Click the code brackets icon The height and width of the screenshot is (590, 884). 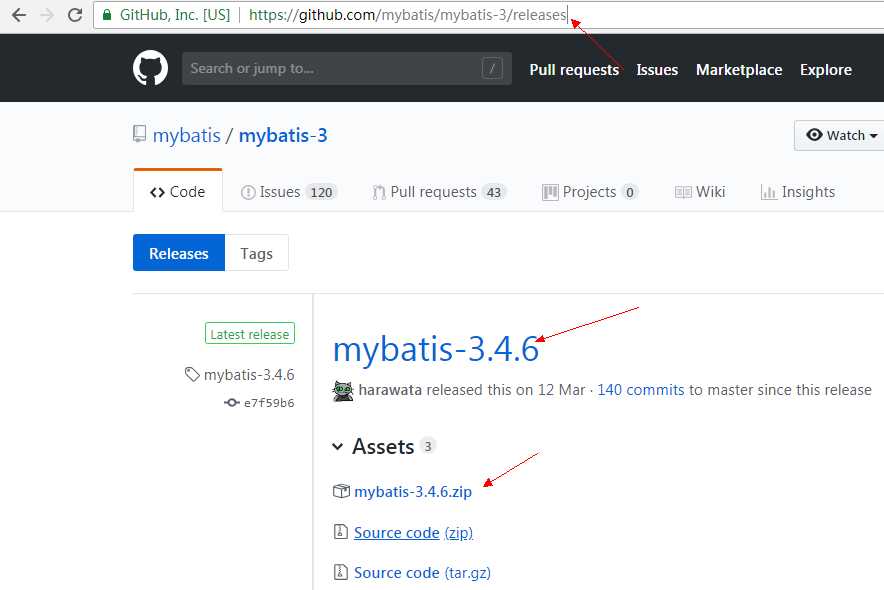[x=157, y=193]
